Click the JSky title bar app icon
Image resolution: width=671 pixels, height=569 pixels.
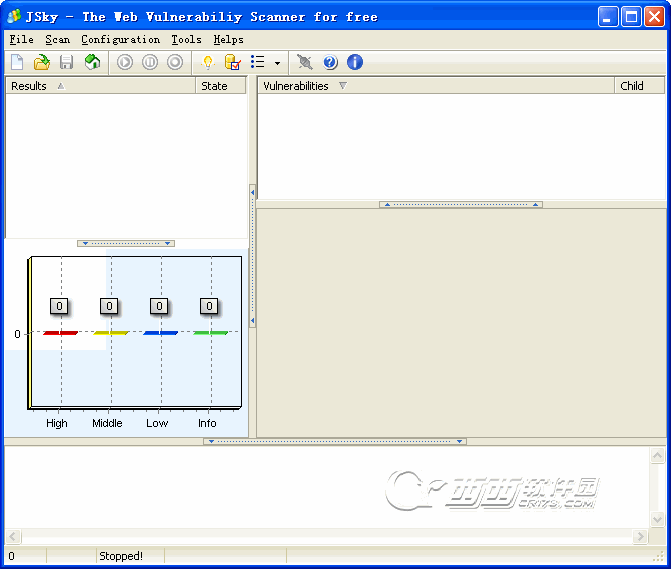tap(14, 17)
